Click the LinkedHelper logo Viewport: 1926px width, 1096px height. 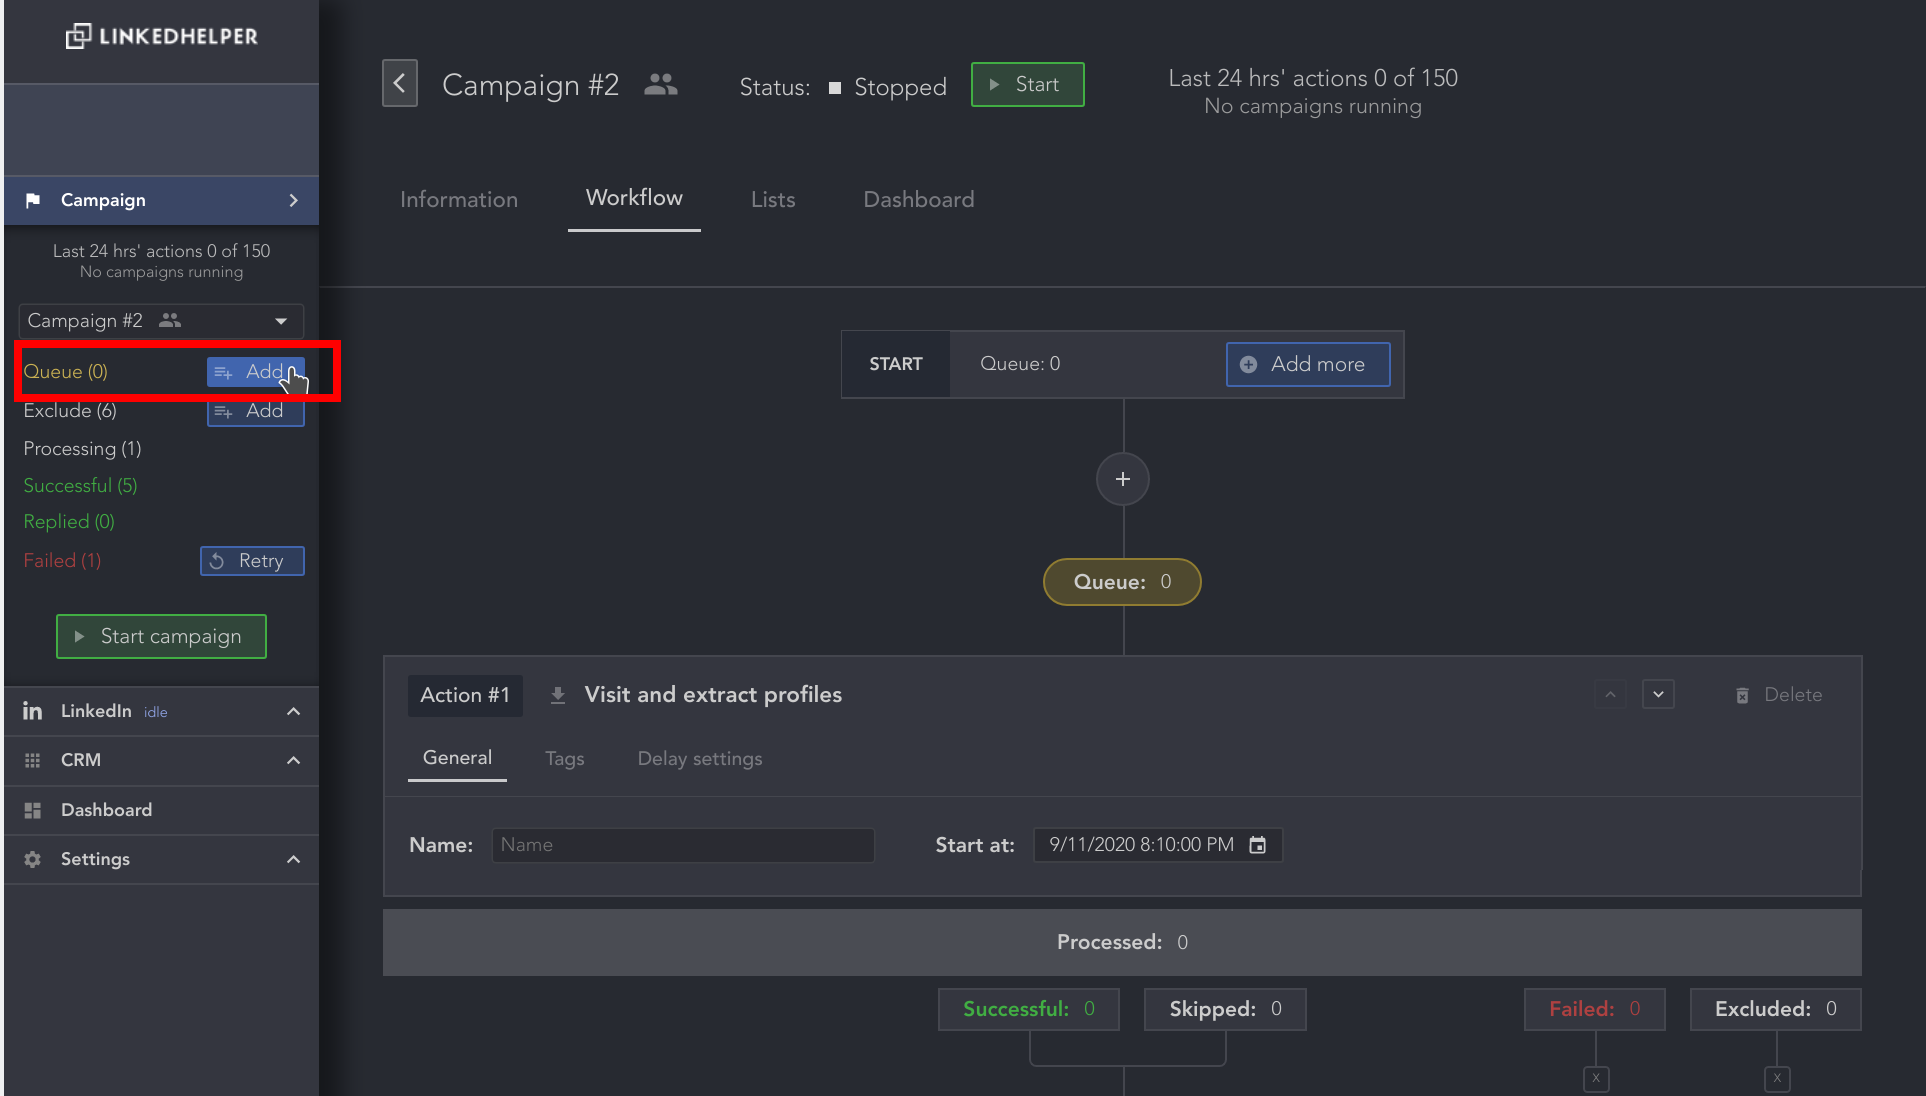pyautogui.click(x=162, y=37)
